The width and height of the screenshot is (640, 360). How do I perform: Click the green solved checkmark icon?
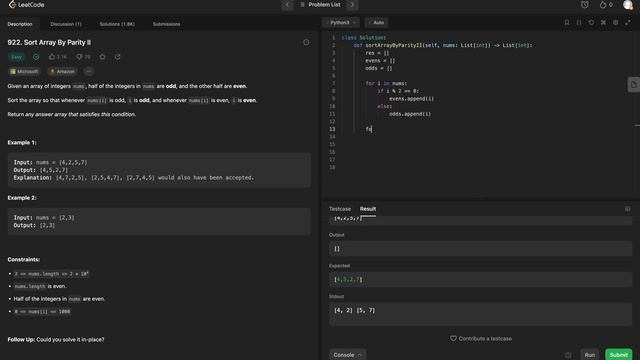pyautogui.click(x=36, y=57)
